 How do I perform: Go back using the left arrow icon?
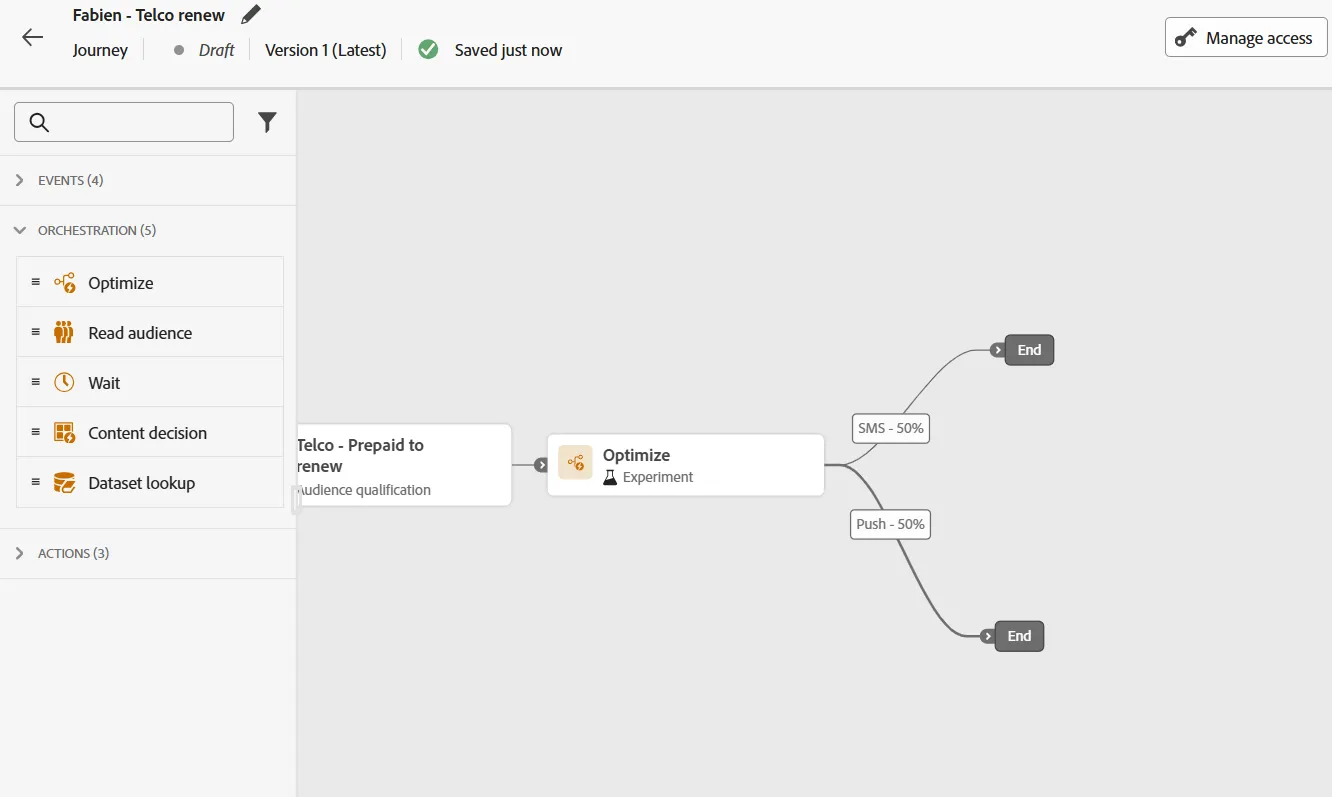pos(33,38)
